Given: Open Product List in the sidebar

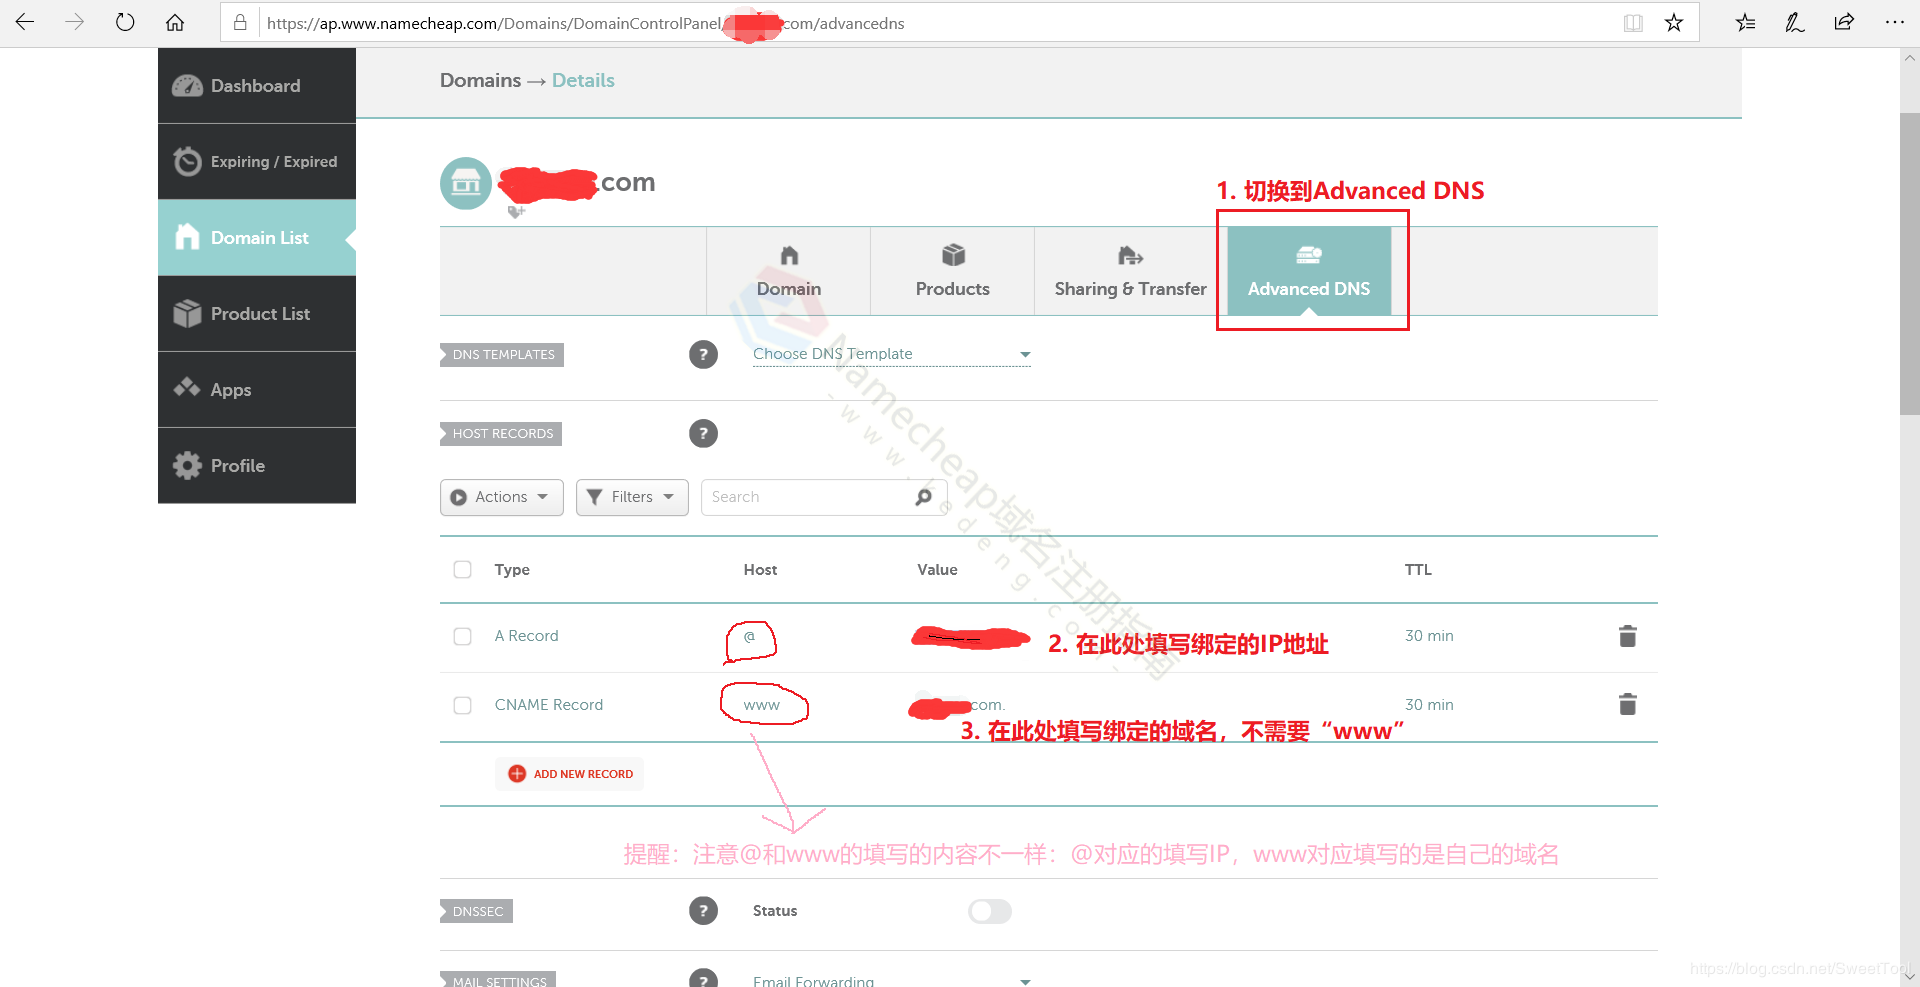Looking at the screenshot, I should (257, 314).
